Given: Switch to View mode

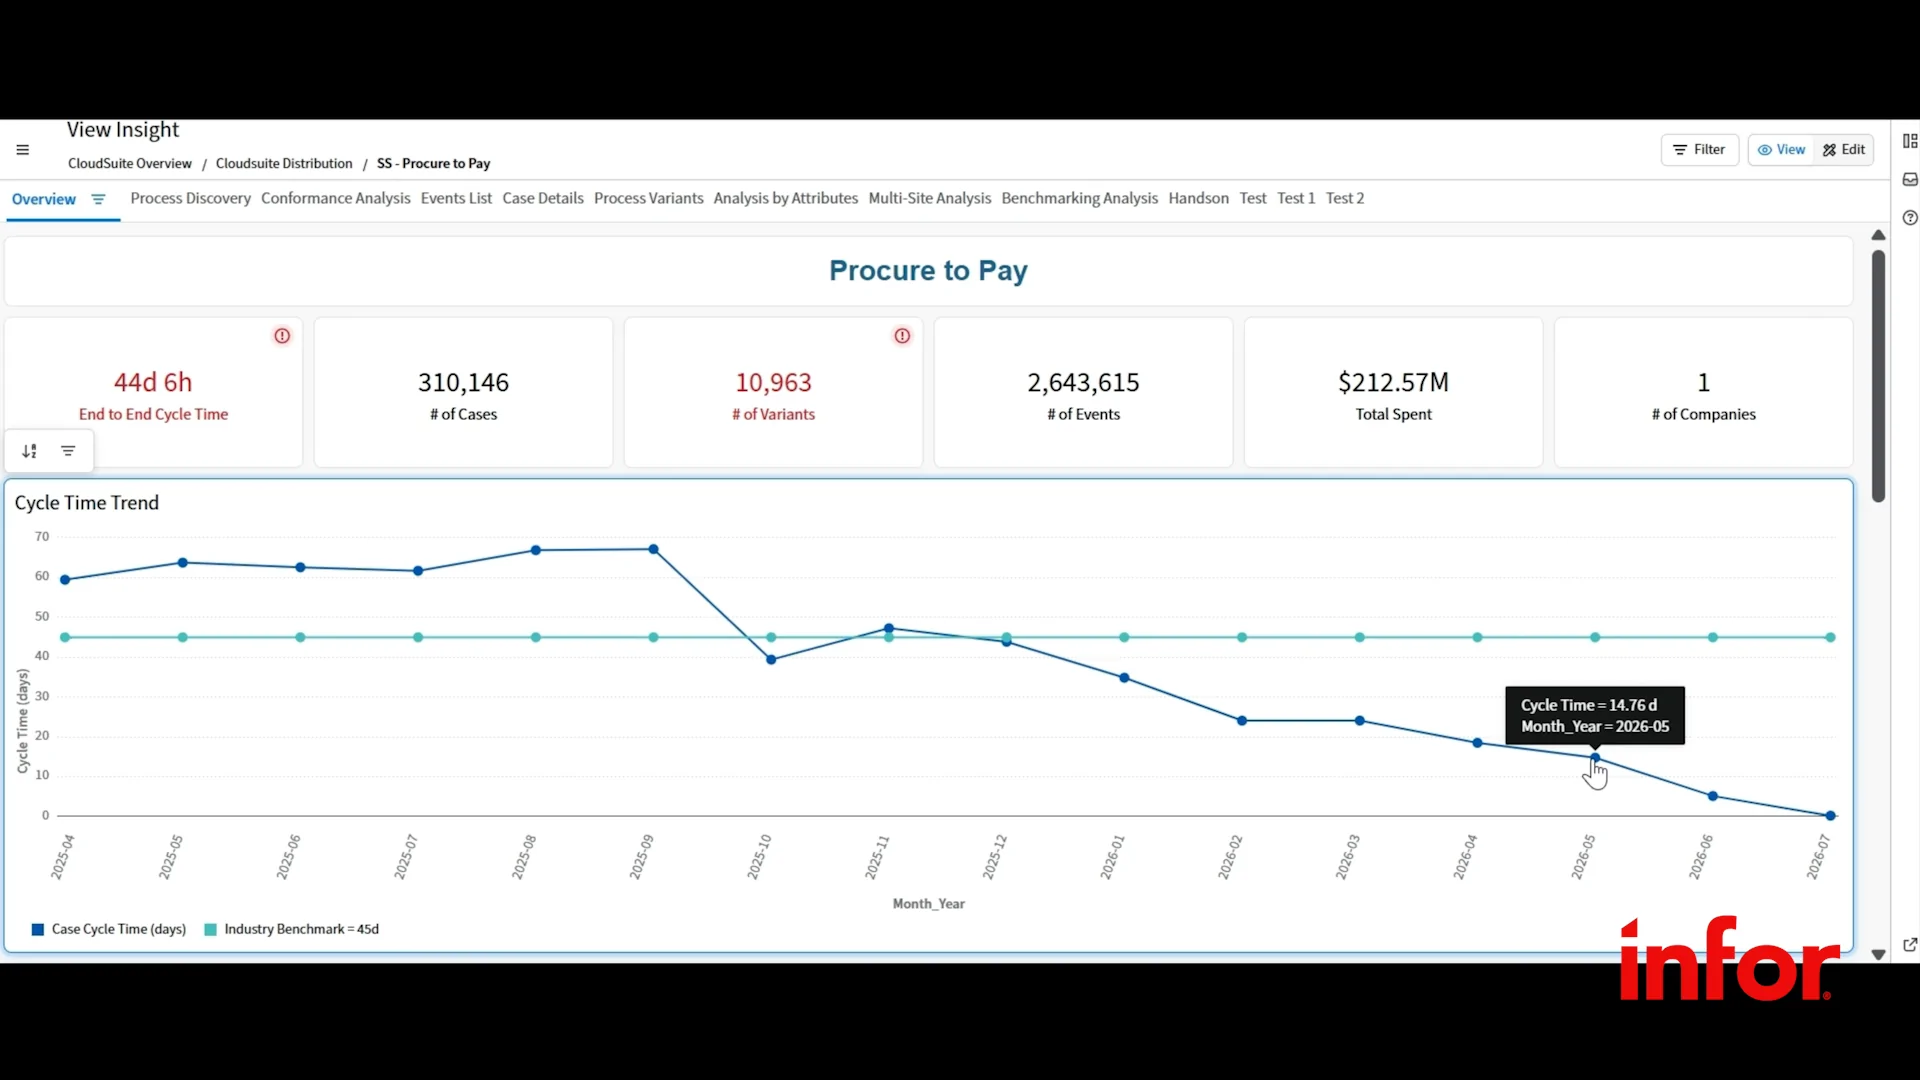Looking at the screenshot, I should click(1781, 150).
